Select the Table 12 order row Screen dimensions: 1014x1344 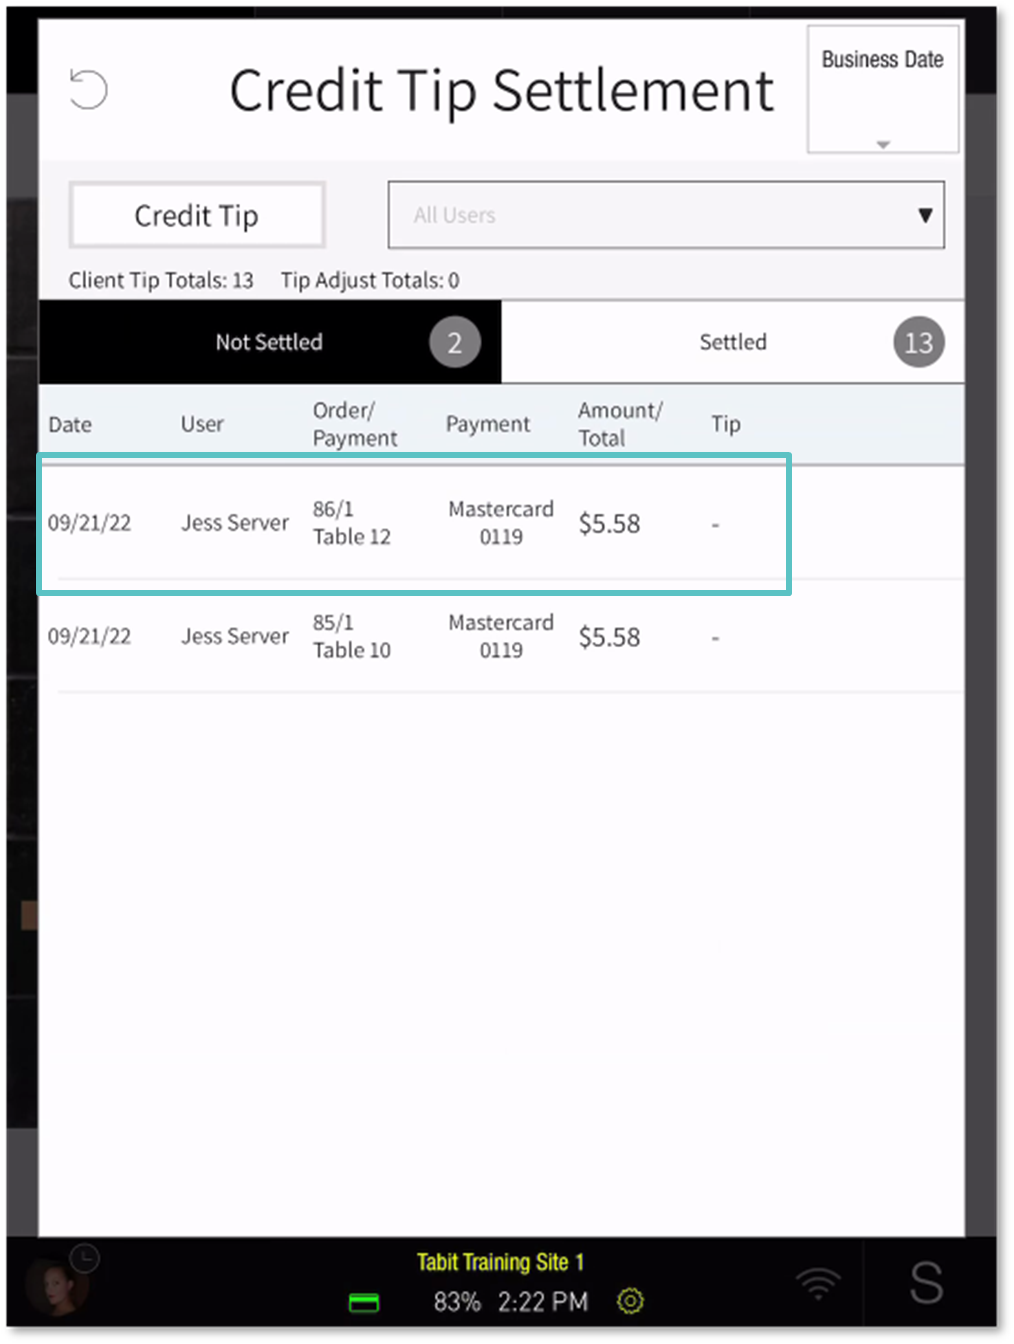click(x=413, y=524)
